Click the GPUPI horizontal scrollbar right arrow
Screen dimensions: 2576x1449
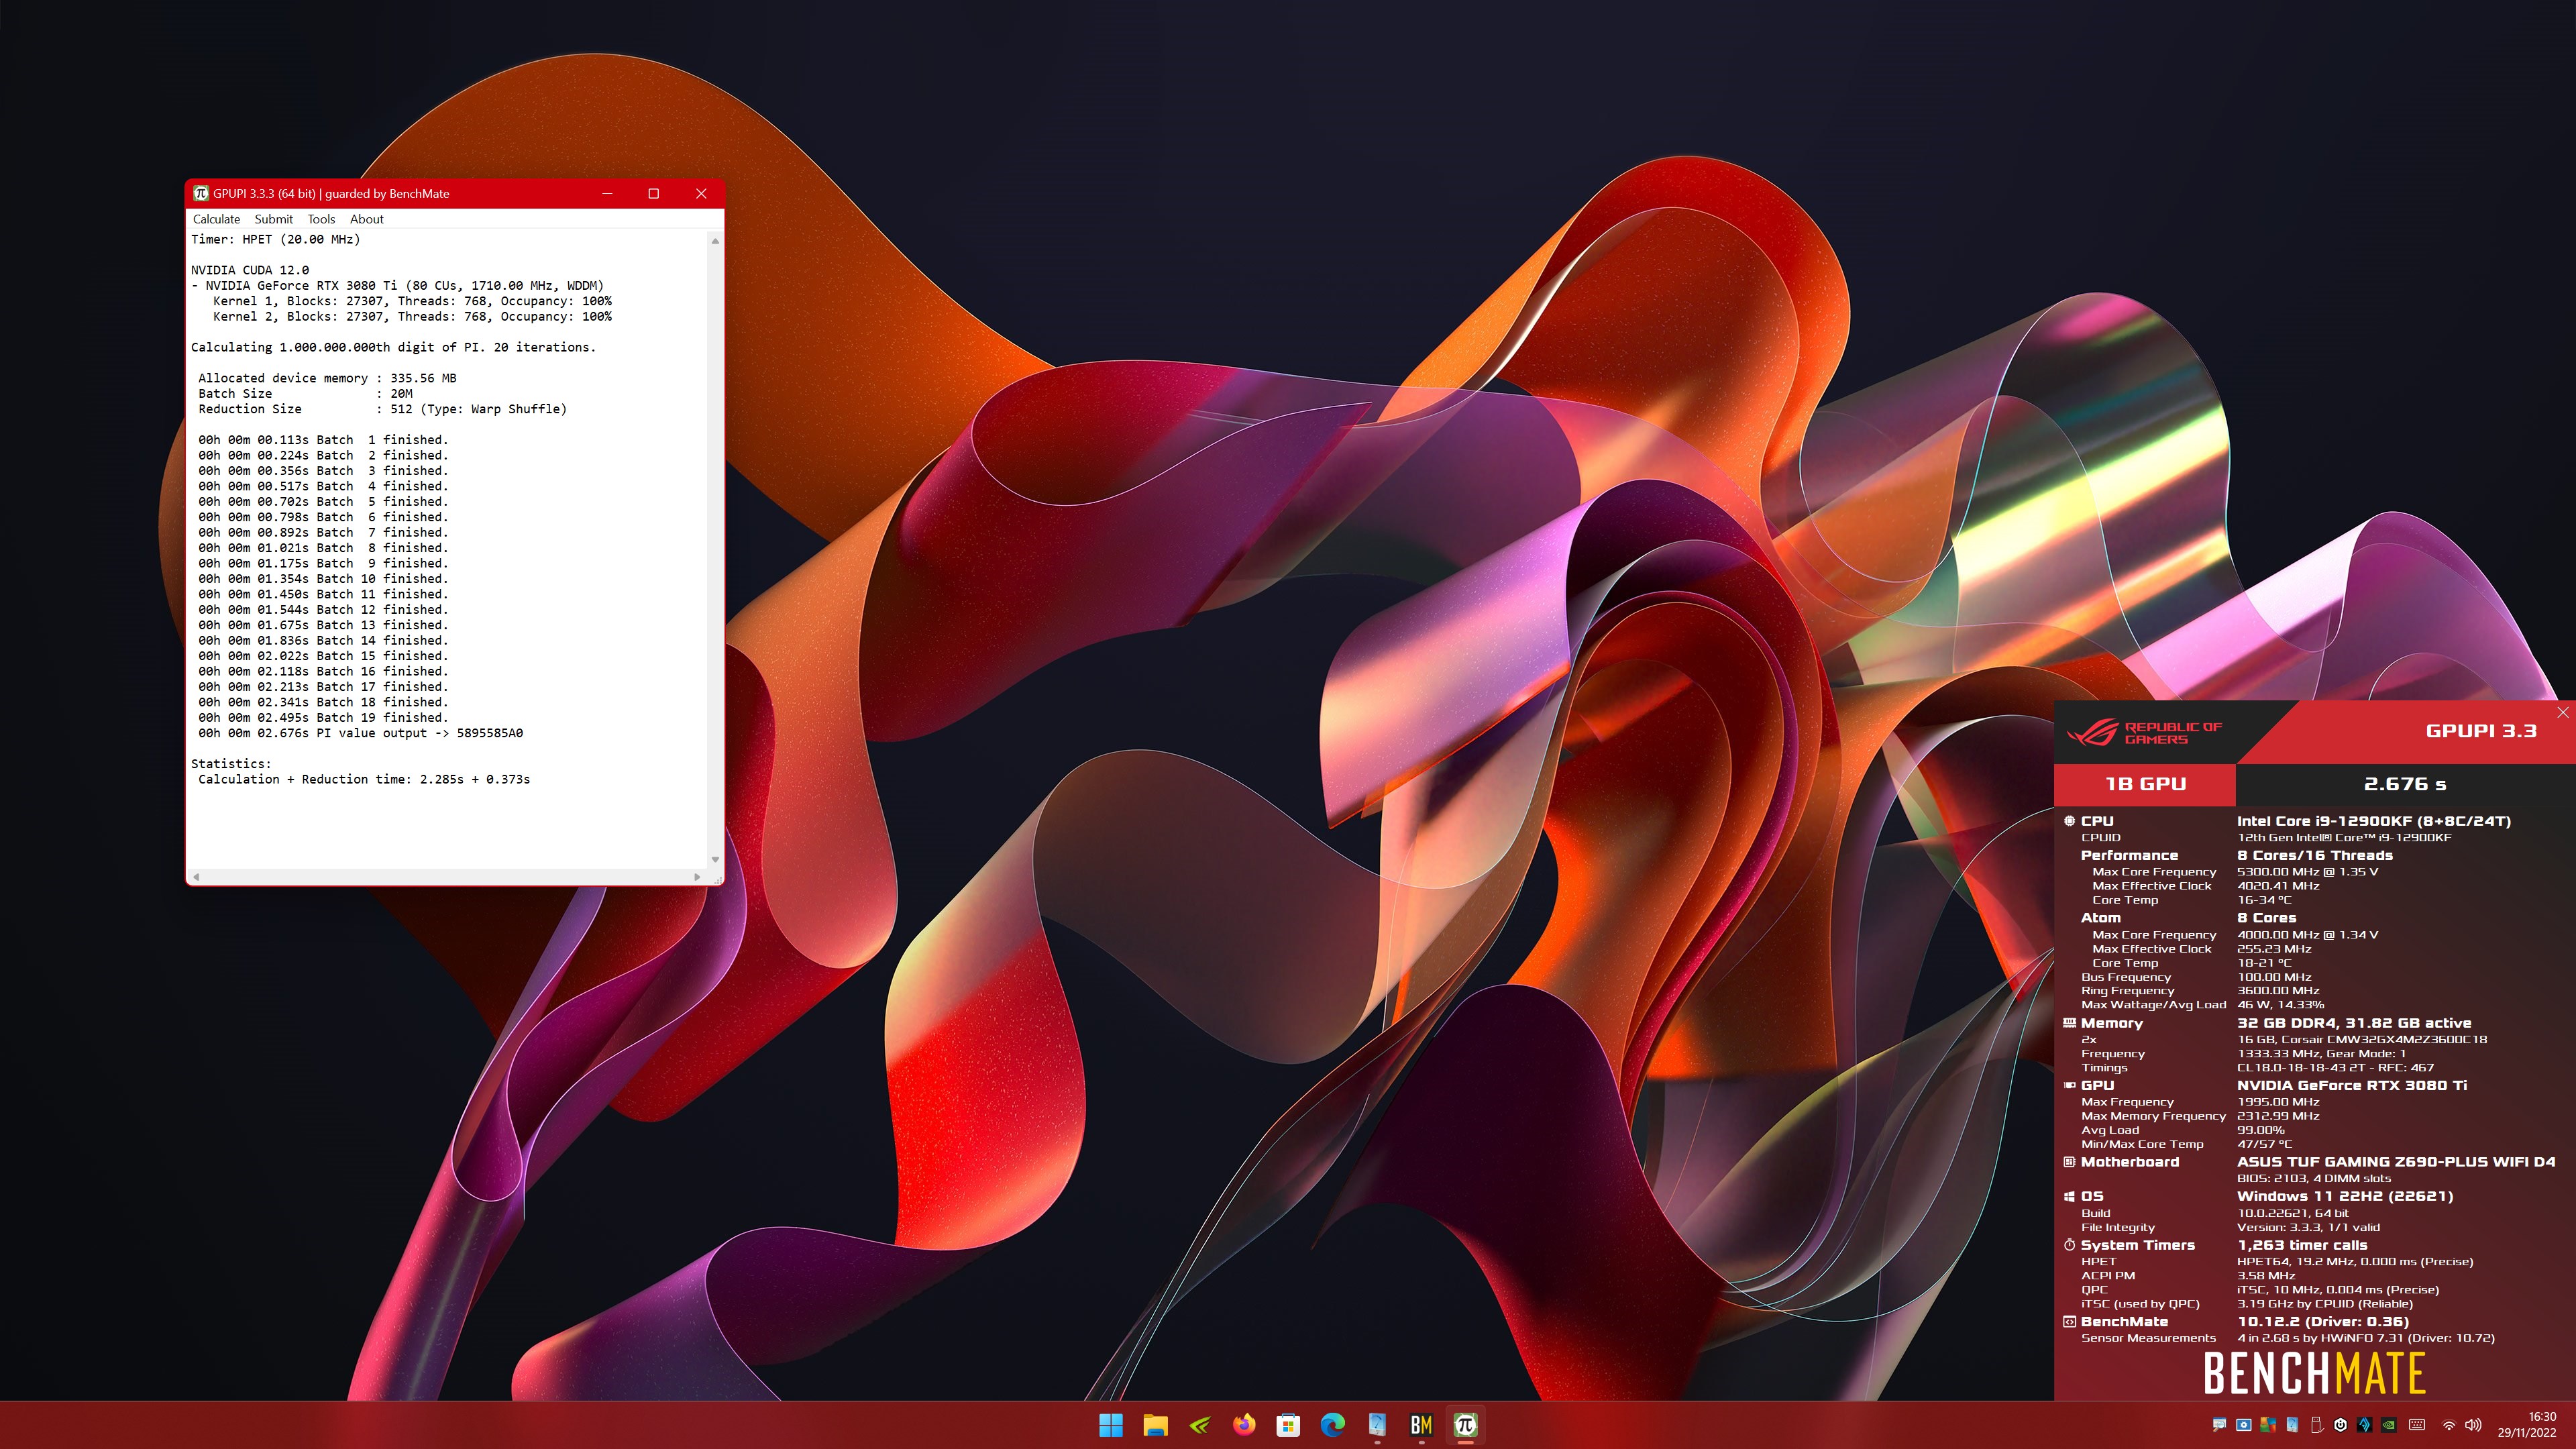[x=697, y=877]
